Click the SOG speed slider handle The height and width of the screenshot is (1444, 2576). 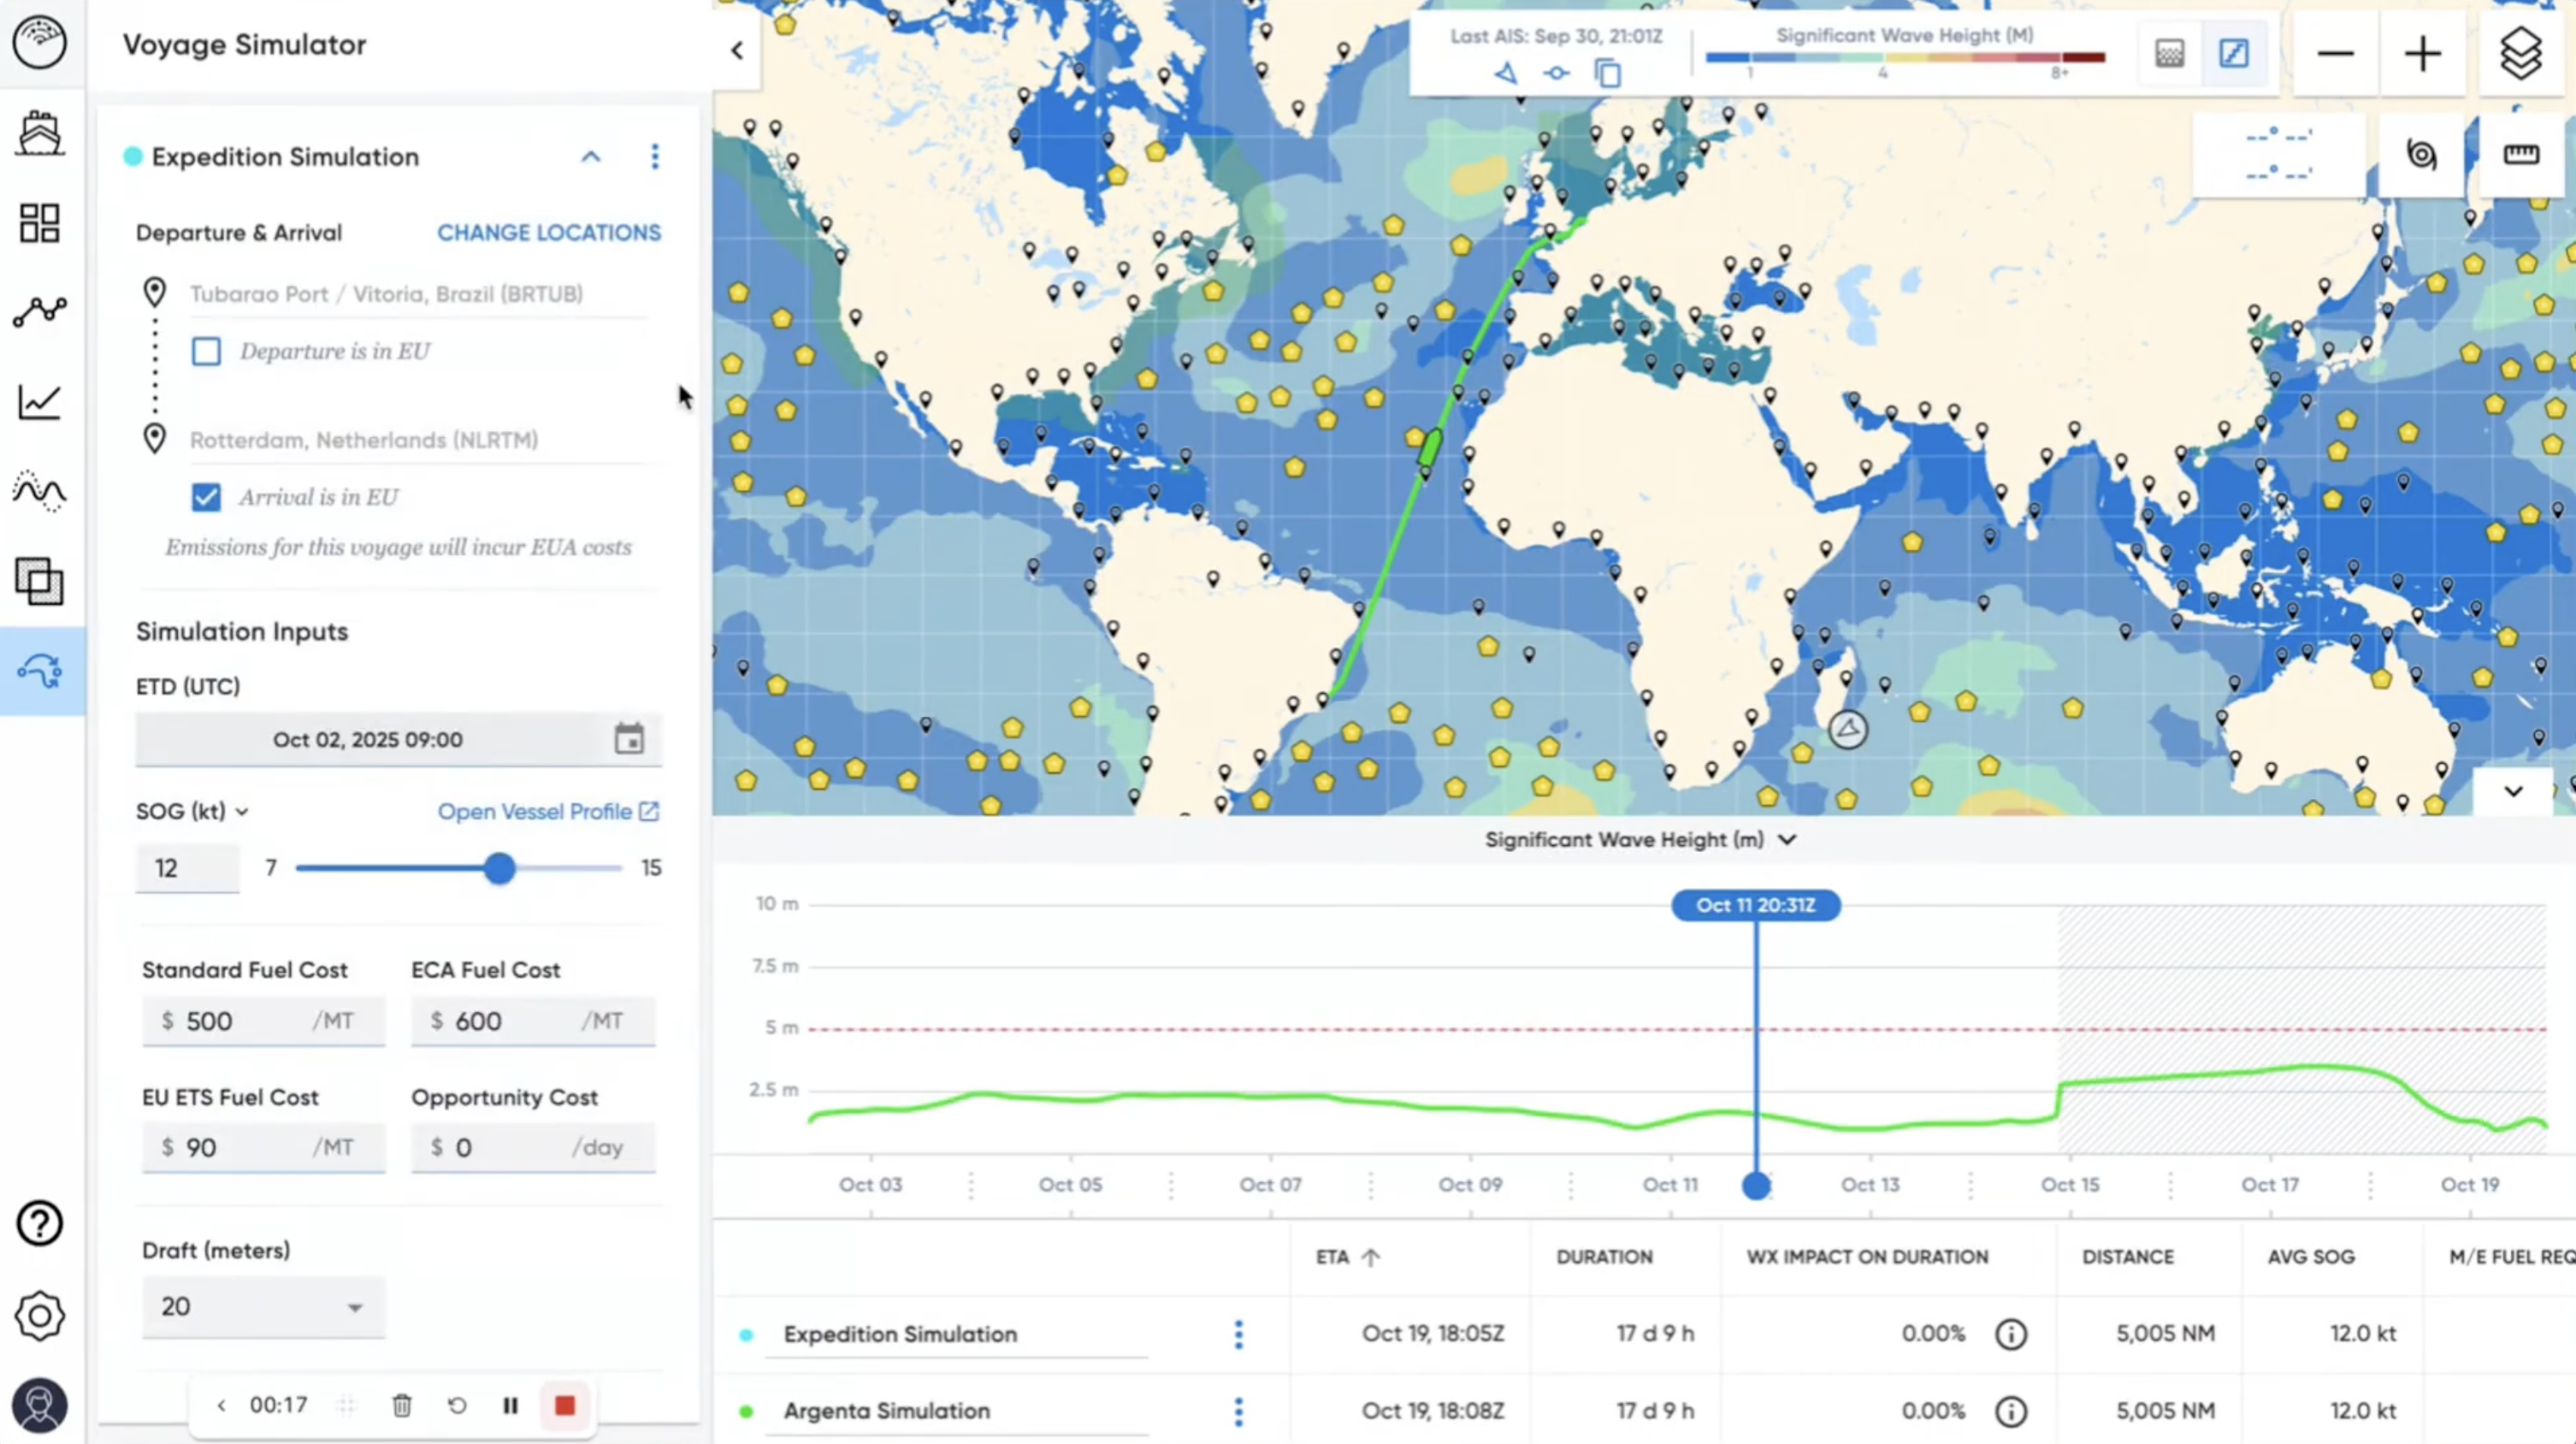[x=500, y=868]
